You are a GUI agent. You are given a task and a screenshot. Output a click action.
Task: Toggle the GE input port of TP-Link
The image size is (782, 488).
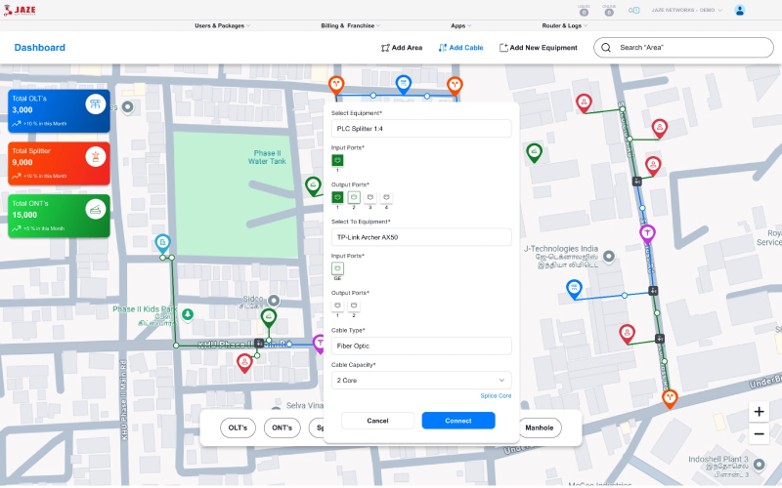pos(338,268)
